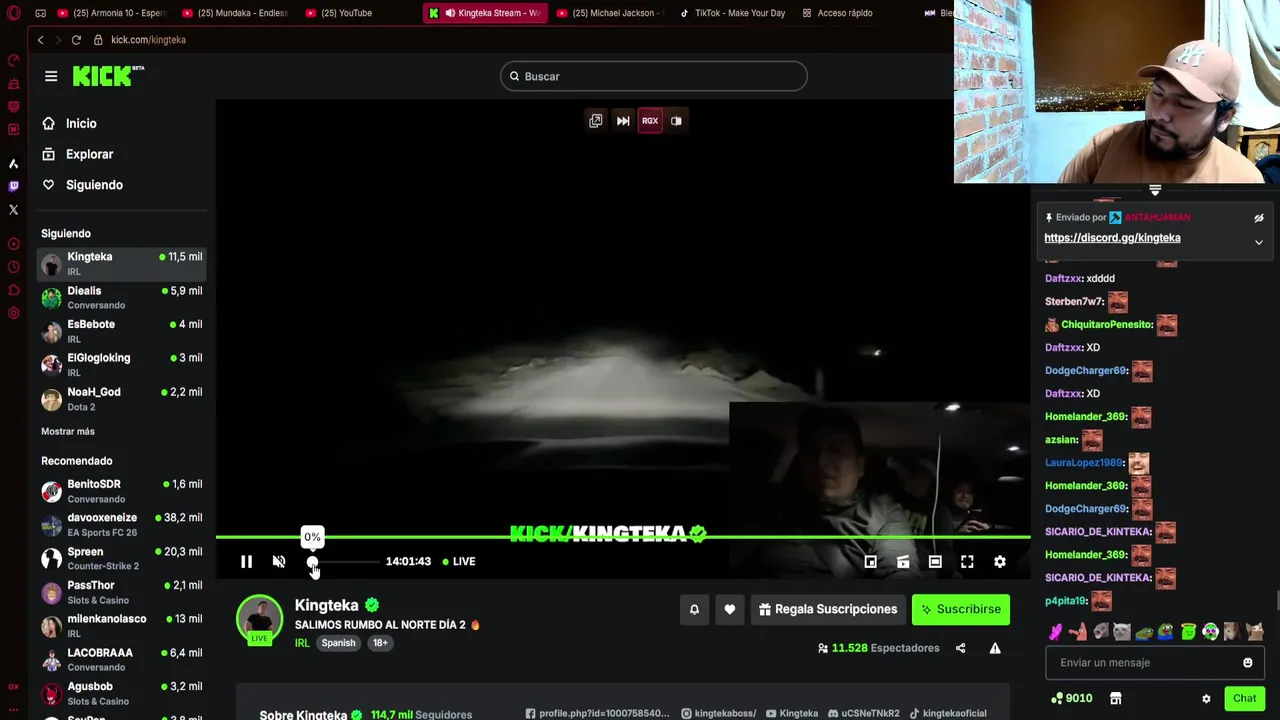Screen dimensions: 1280x720
Task: Reload the page with the browser refresh icon
Action: click(x=76, y=40)
